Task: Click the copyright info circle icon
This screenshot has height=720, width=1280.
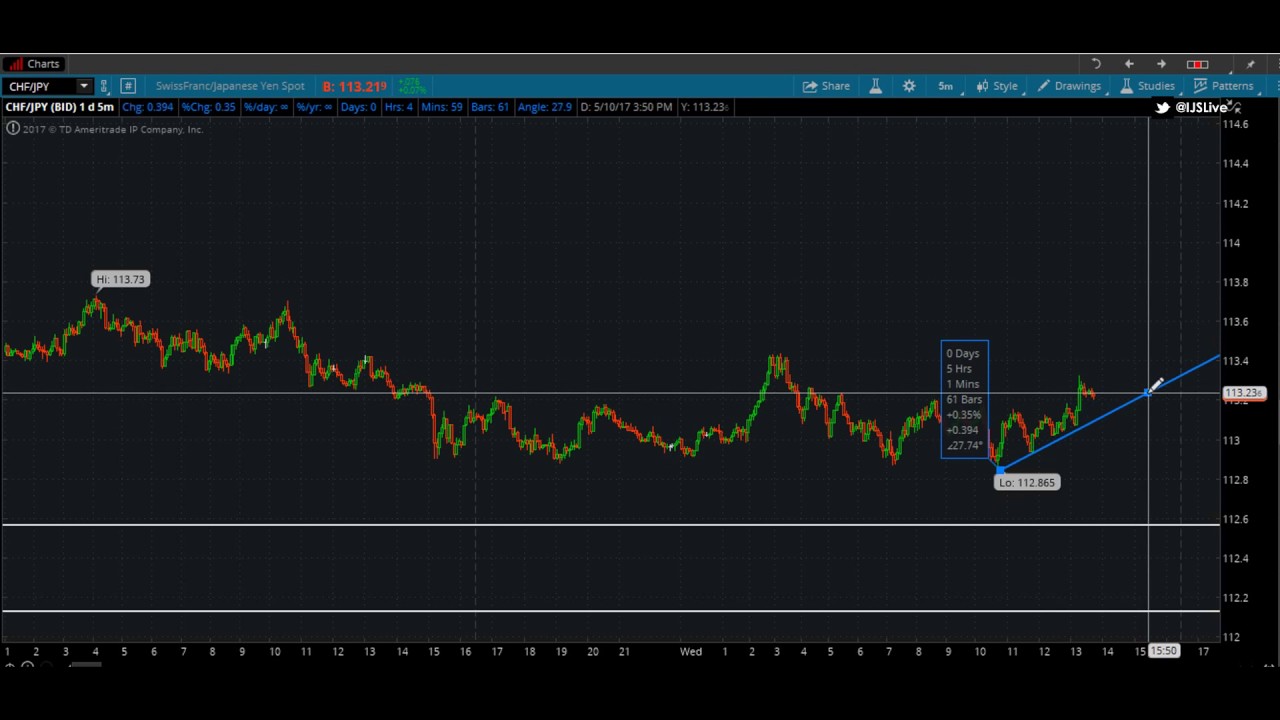Action: (x=12, y=129)
